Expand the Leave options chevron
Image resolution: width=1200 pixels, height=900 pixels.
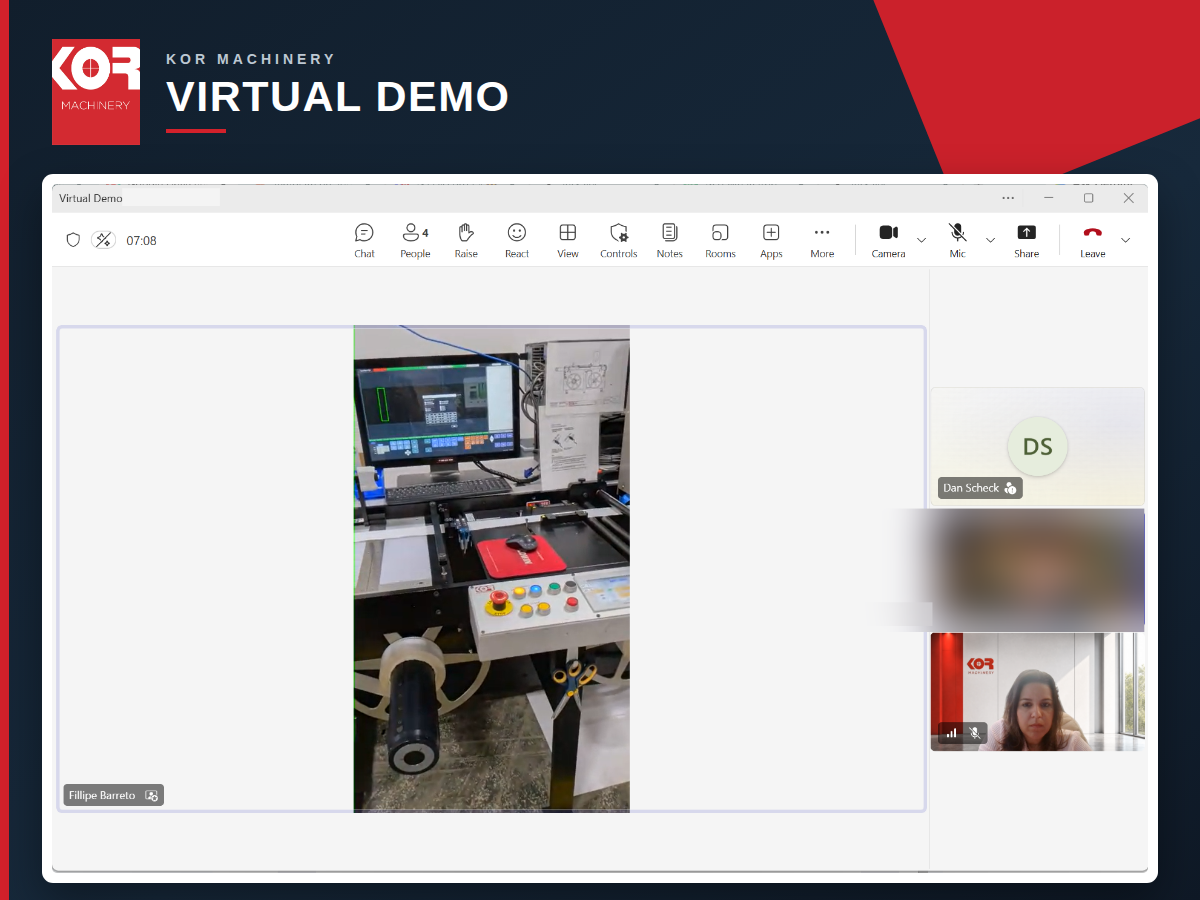(1126, 240)
